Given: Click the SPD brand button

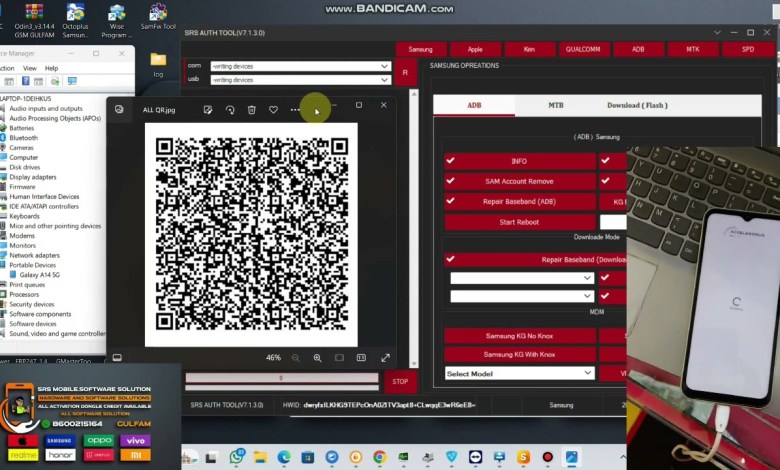Looking at the screenshot, I should 748,49.
